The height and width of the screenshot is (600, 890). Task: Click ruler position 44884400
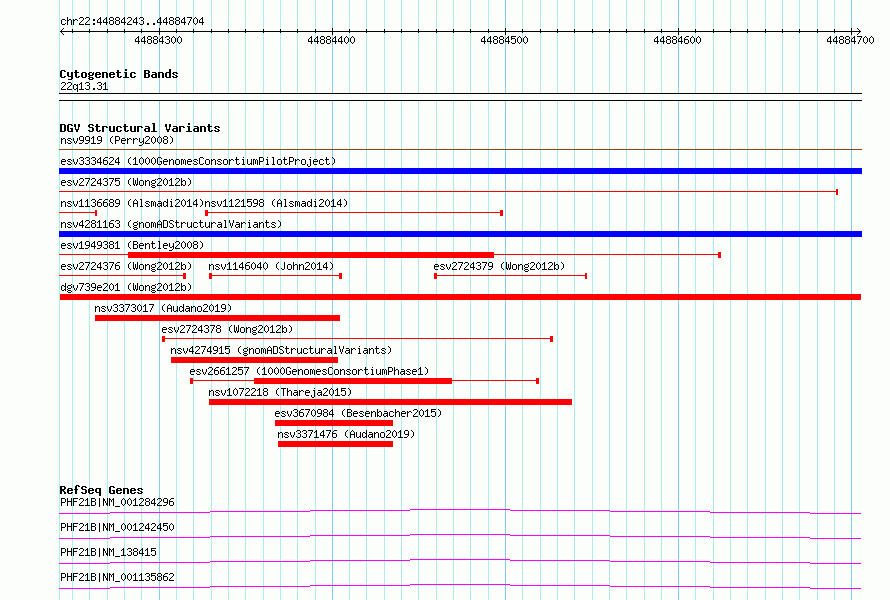click(x=331, y=40)
